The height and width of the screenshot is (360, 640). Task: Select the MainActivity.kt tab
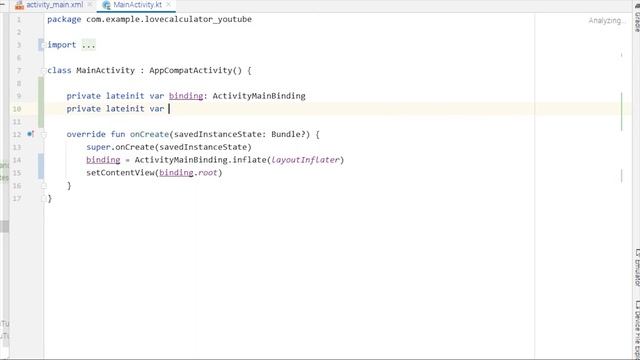(x=137, y=5)
